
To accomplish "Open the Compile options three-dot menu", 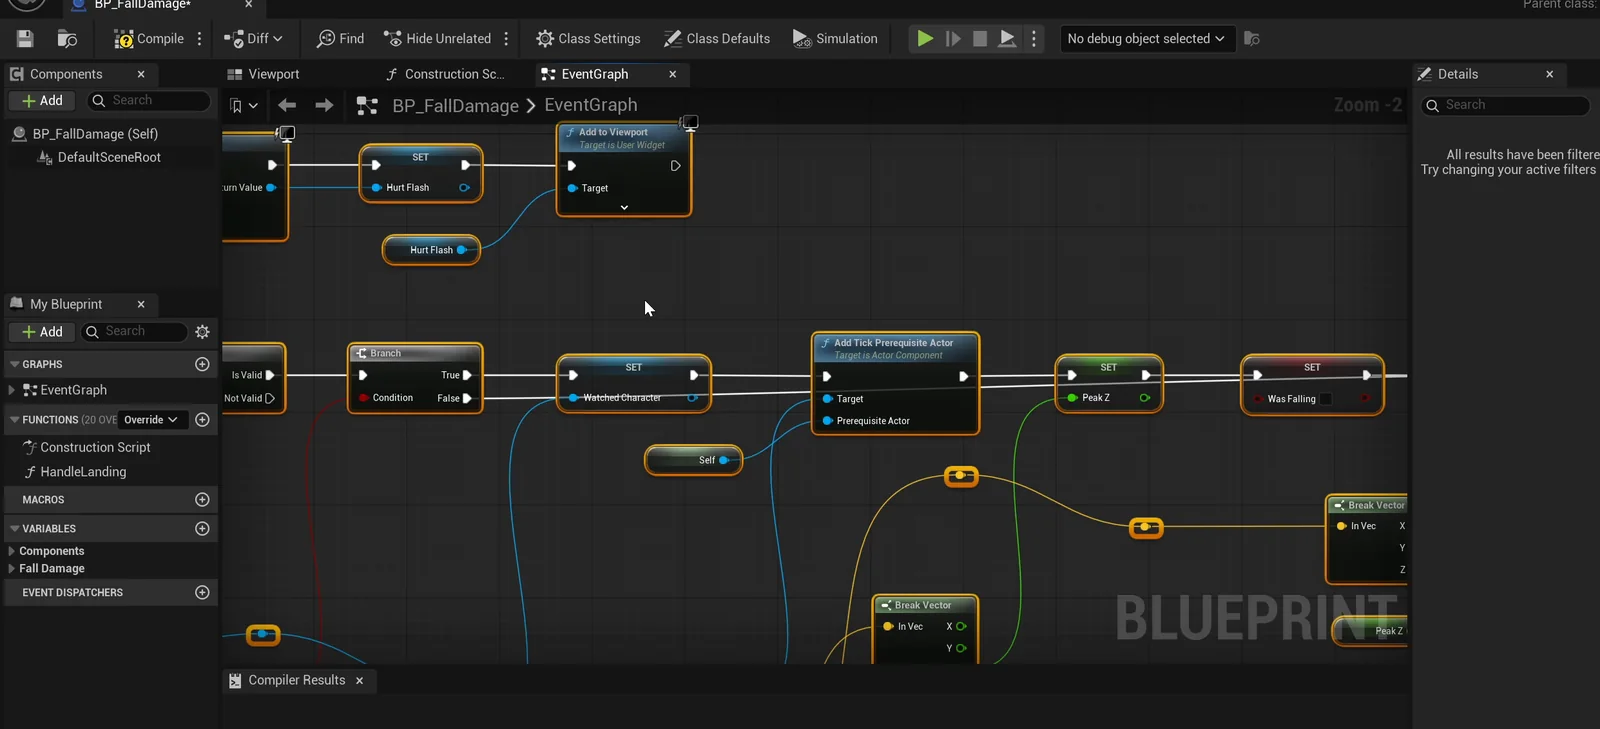I will click(x=200, y=39).
